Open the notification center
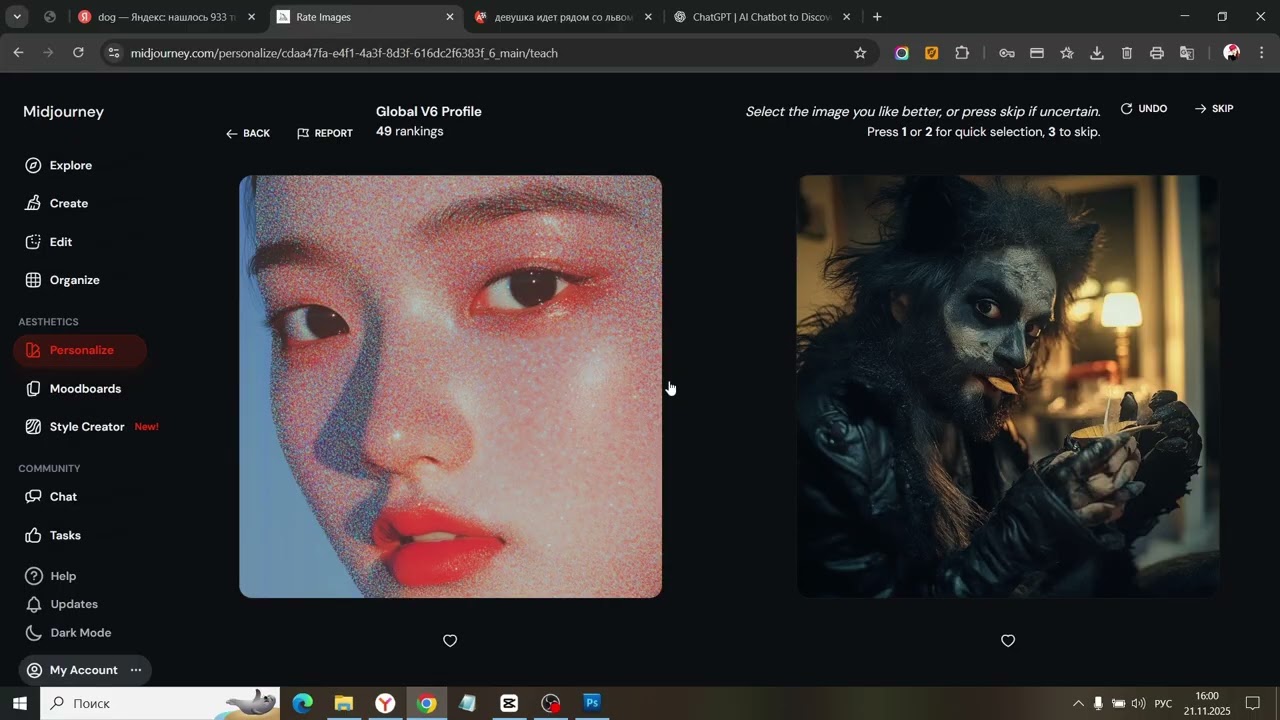Viewport: 1280px width, 720px height. 1252,703
